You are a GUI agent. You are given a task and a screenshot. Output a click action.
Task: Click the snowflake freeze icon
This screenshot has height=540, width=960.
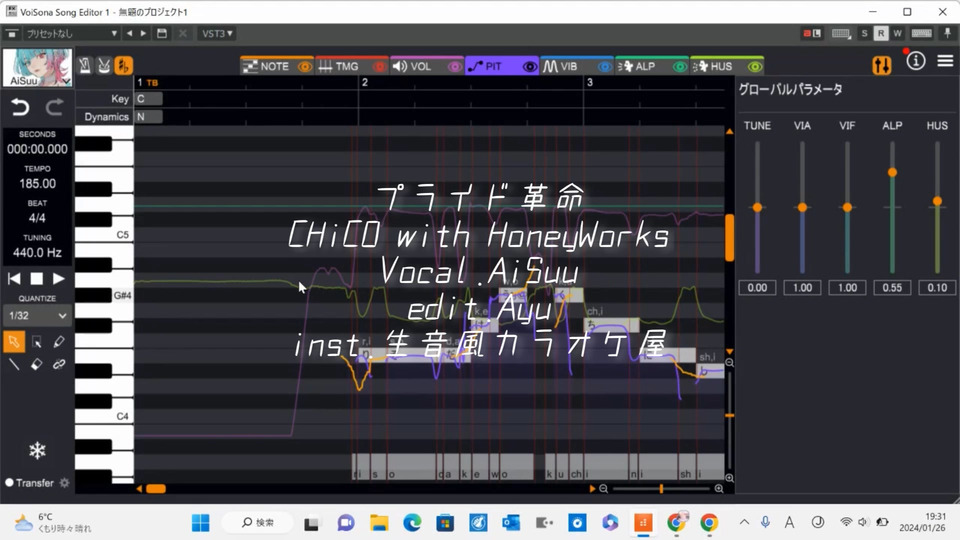pyautogui.click(x=37, y=451)
